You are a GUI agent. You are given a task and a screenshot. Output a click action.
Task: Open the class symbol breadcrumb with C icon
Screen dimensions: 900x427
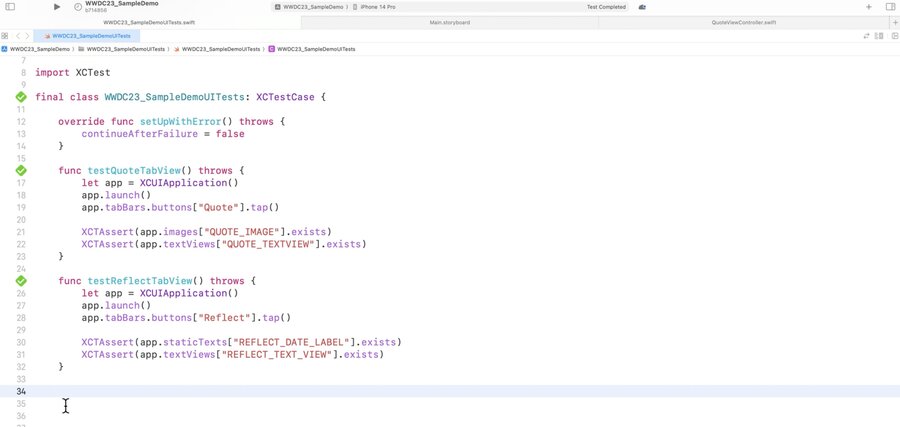[x=312, y=49]
